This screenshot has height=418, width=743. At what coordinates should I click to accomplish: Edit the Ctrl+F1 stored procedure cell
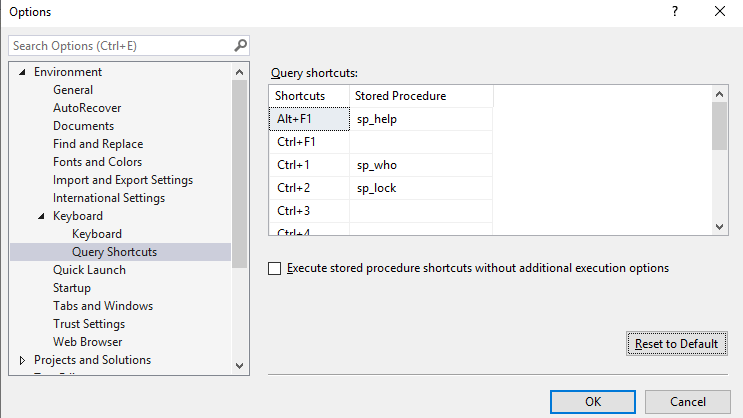click(x=420, y=142)
